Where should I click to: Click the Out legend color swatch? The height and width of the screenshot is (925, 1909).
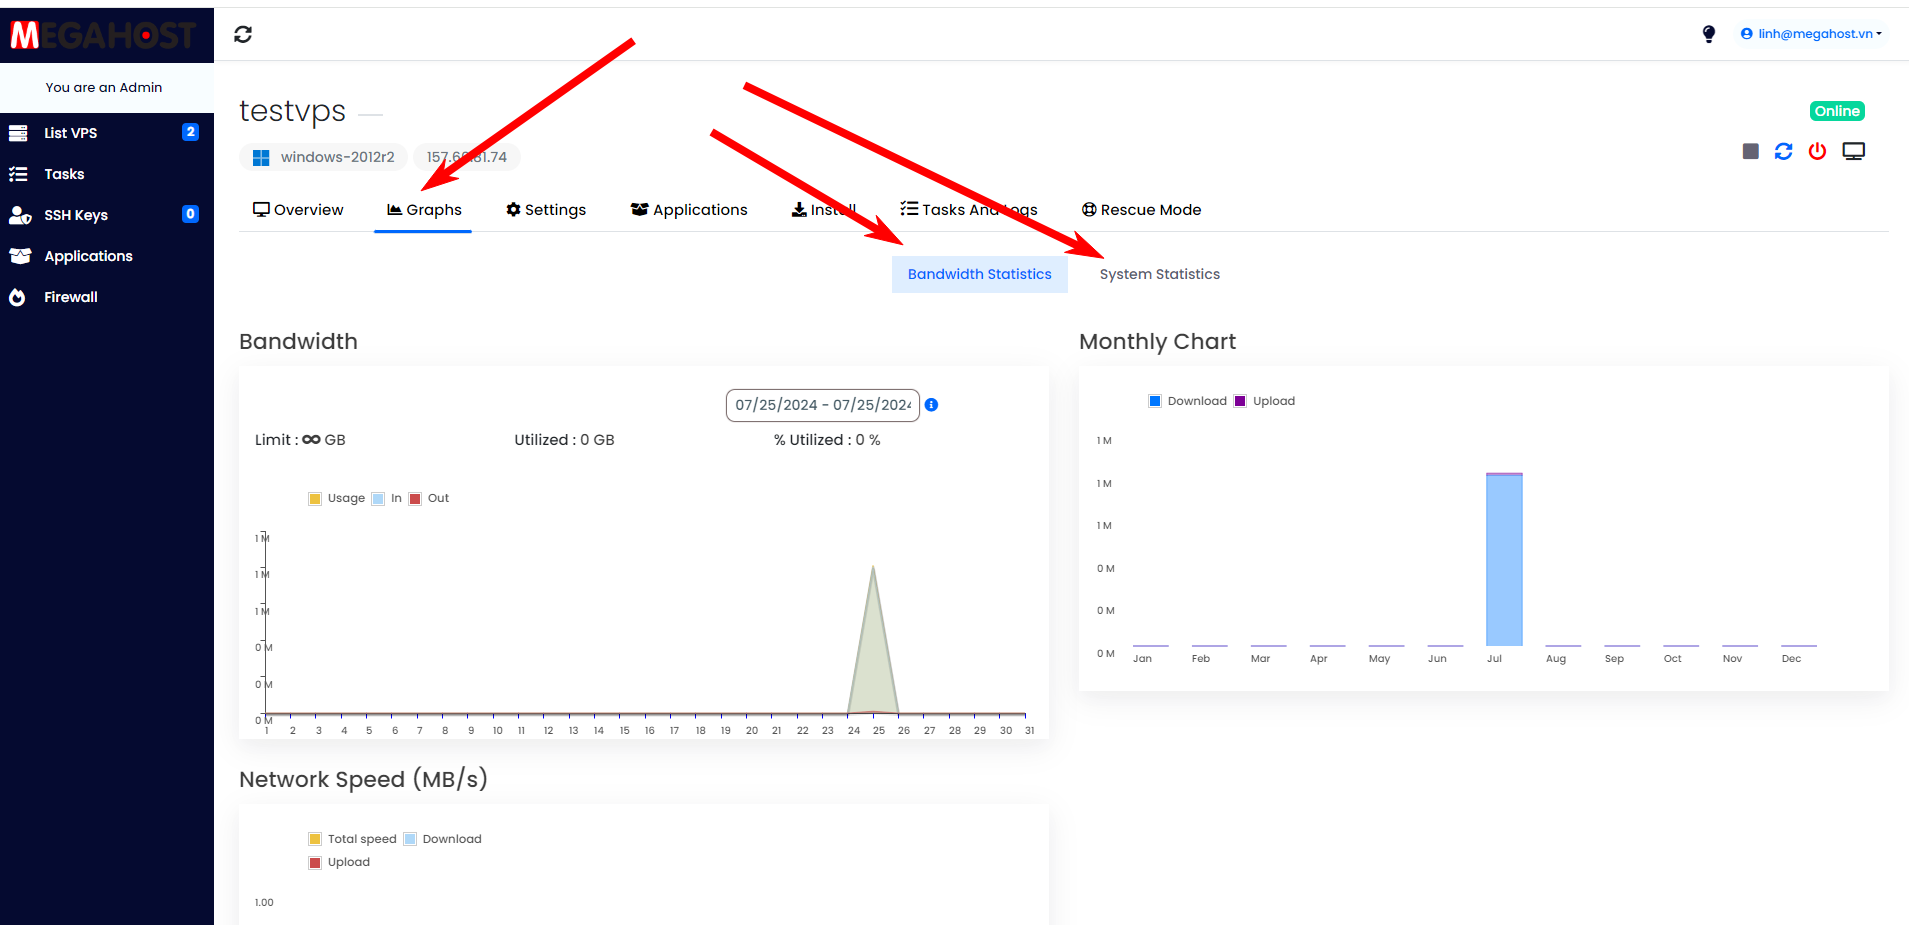(415, 499)
